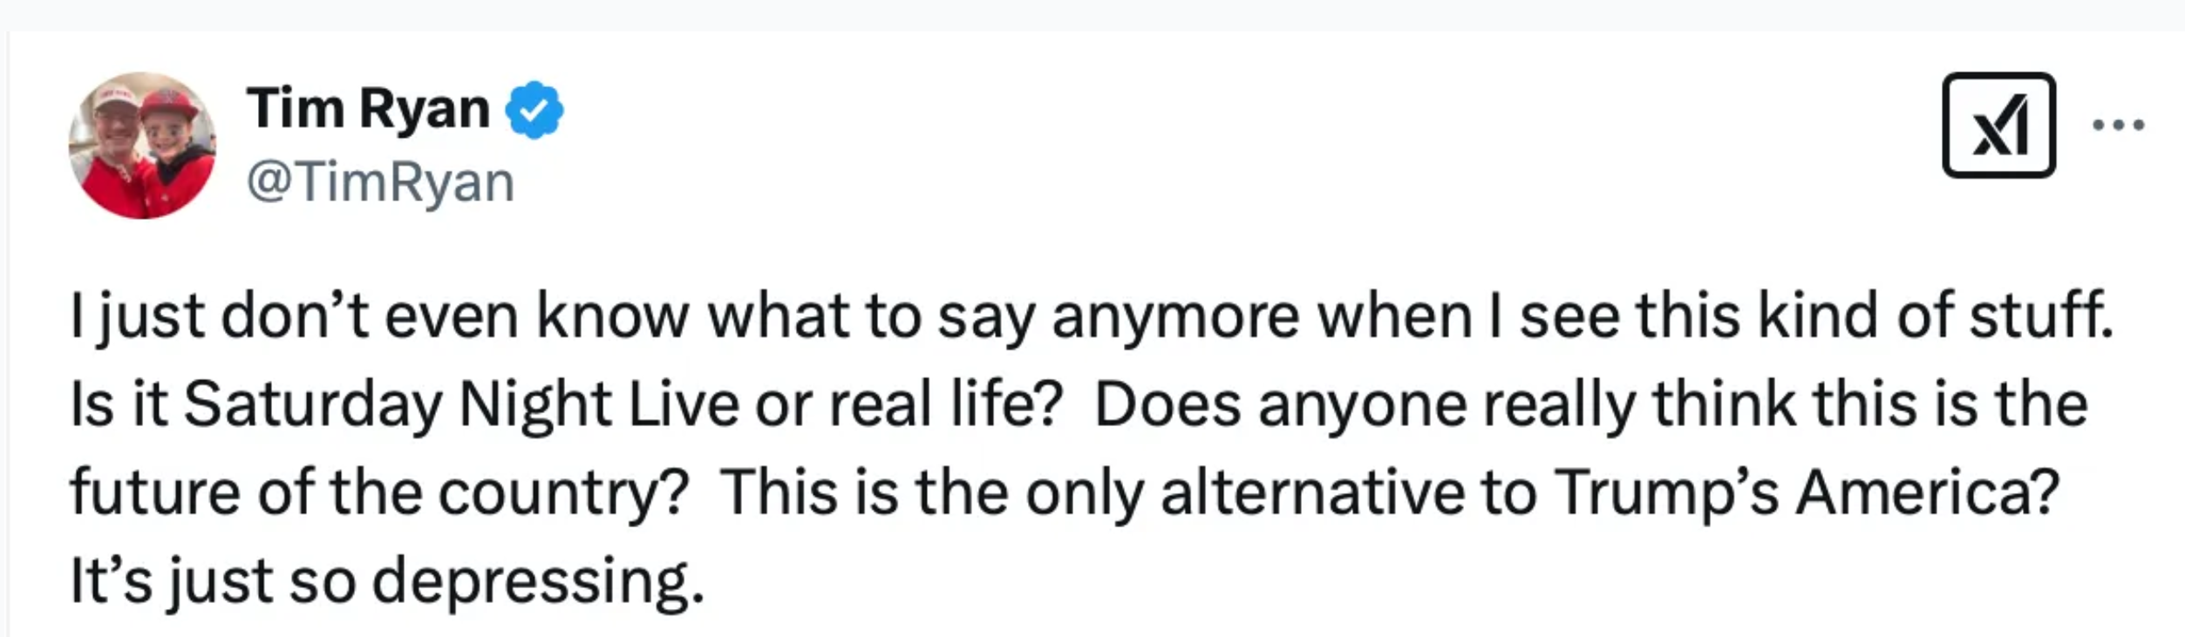The image size is (2185, 637).
Task: Open the @TimRyan handle link
Action: [x=380, y=182]
